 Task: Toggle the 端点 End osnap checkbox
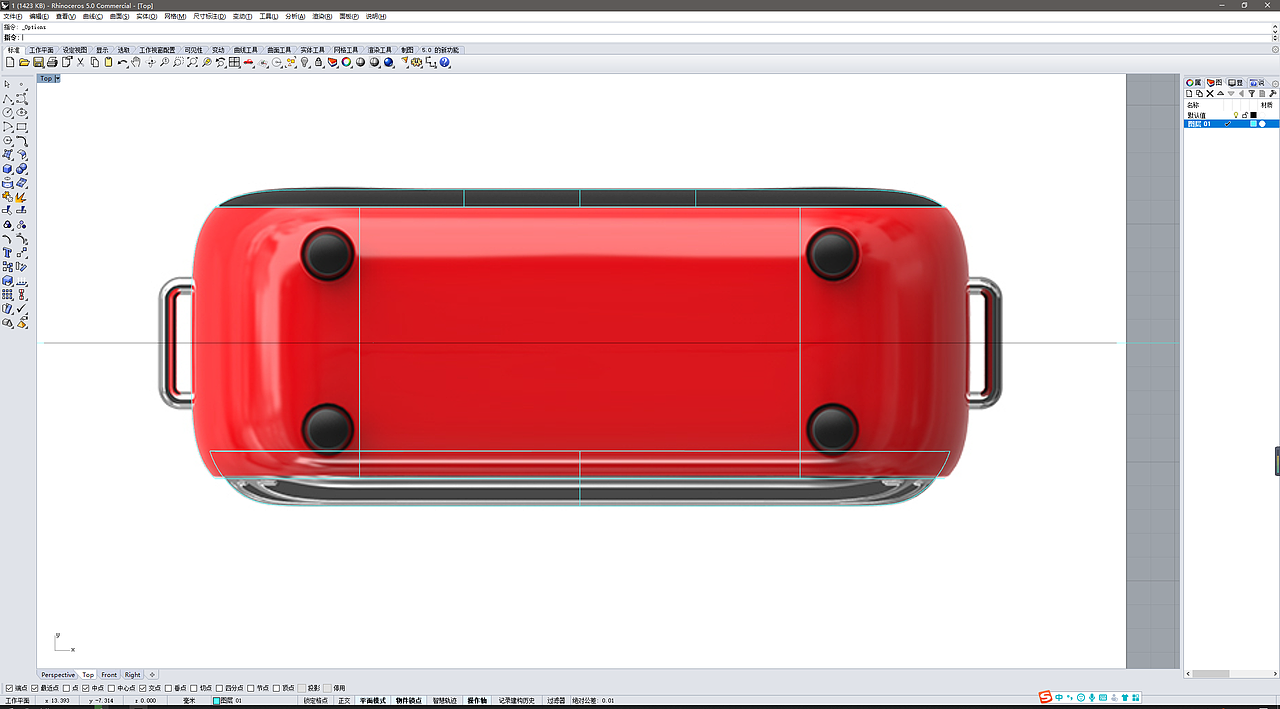(x=9, y=688)
